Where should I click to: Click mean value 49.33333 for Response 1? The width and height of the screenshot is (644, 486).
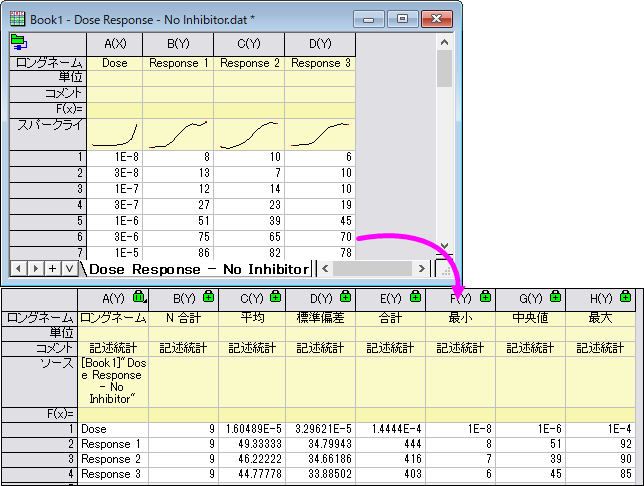click(x=252, y=444)
